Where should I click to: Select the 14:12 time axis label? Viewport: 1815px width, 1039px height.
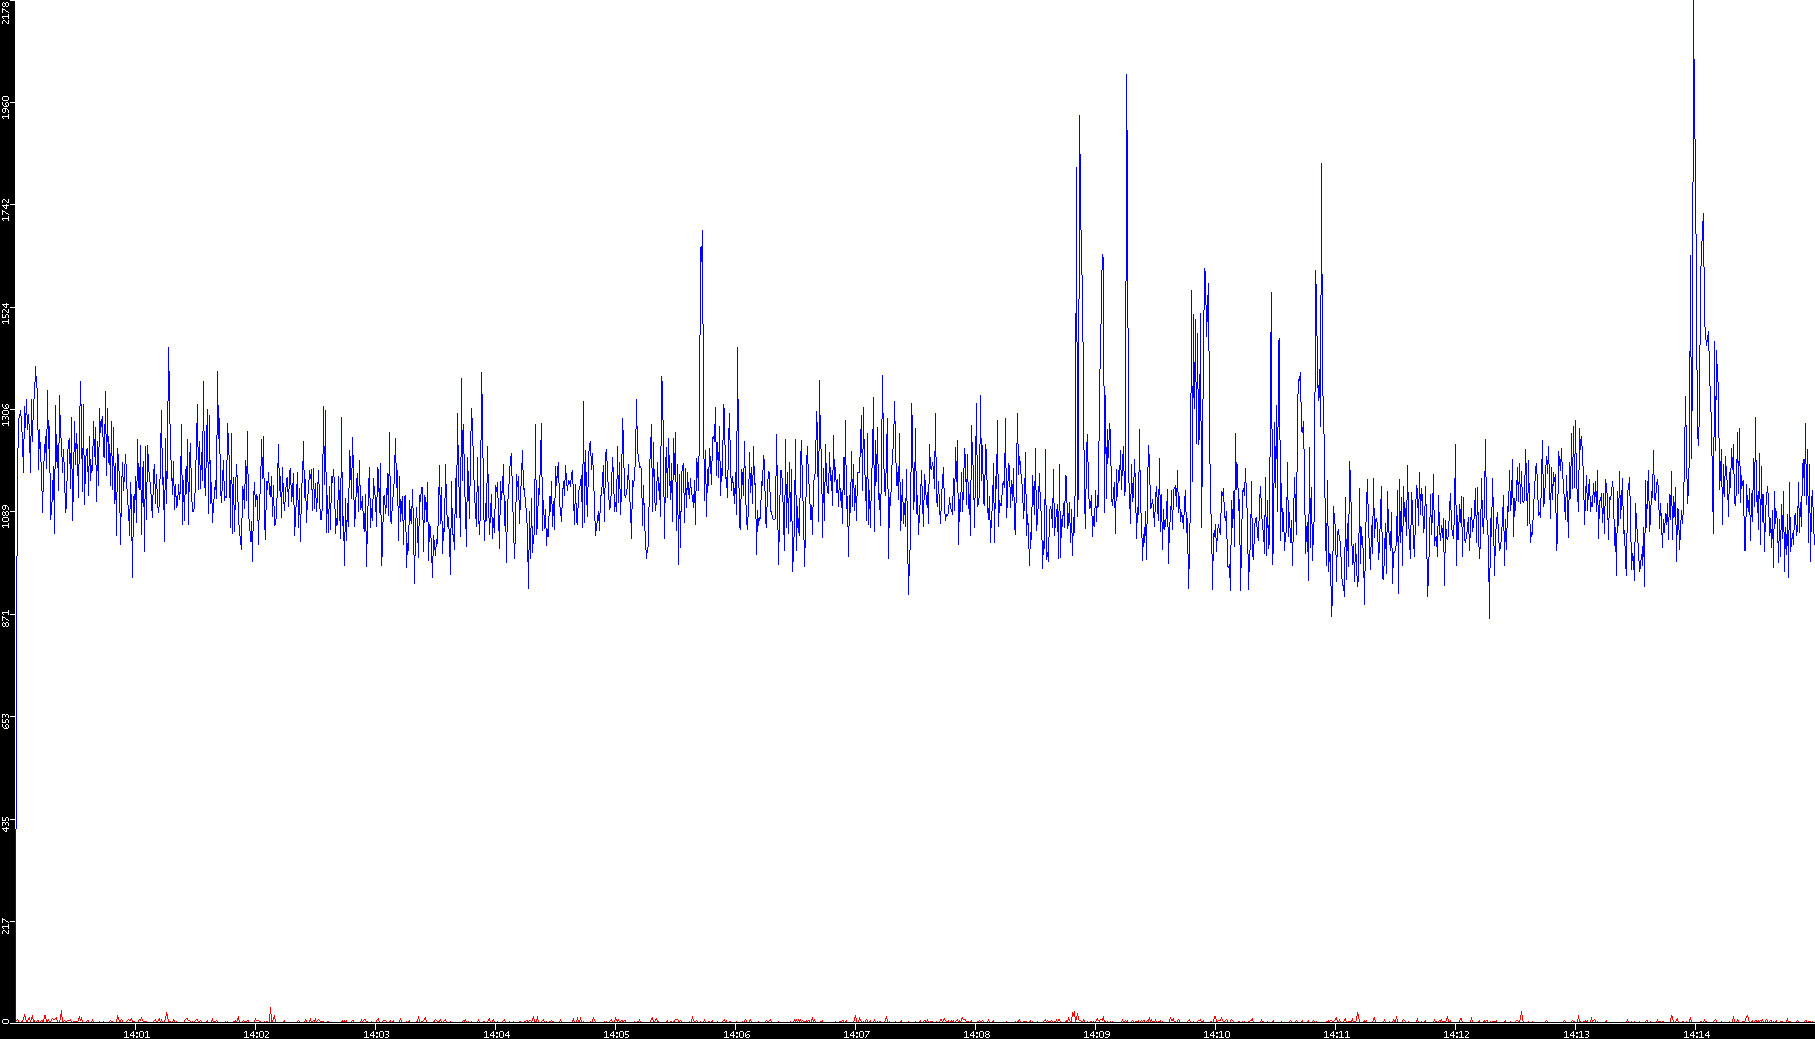(1456, 1033)
